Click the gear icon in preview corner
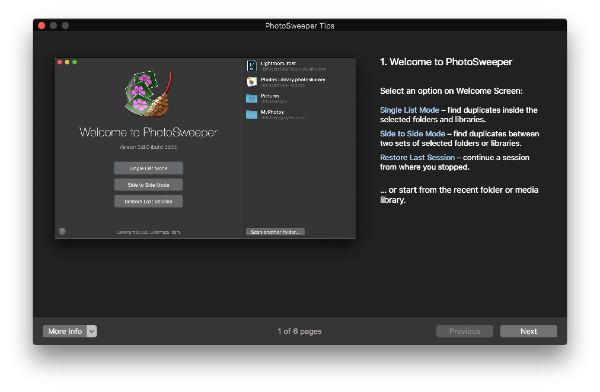 pos(62,231)
